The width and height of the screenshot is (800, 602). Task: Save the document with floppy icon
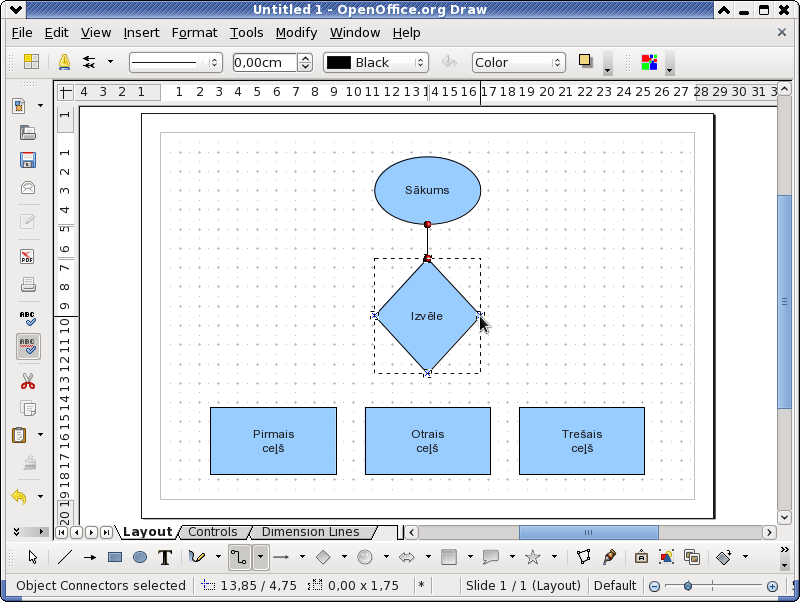tap(28, 160)
